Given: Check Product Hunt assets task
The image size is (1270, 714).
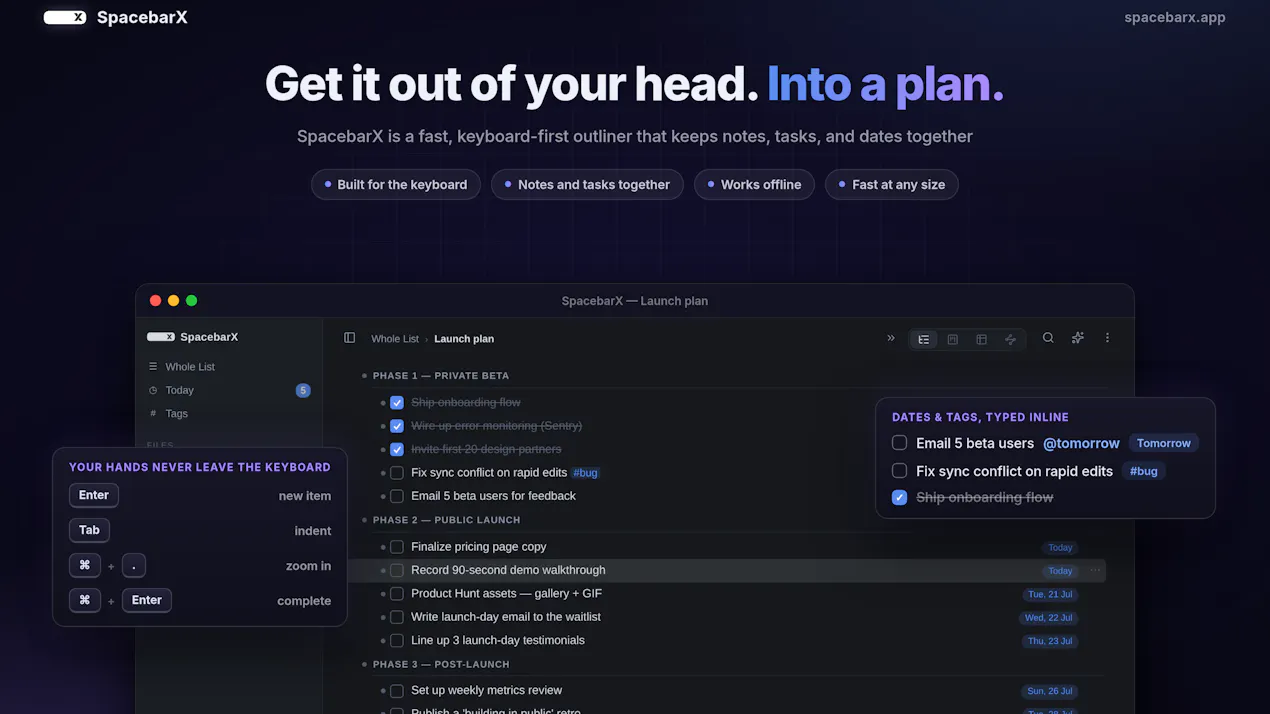Looking at the screenshot, I should [x=397, y=594].
